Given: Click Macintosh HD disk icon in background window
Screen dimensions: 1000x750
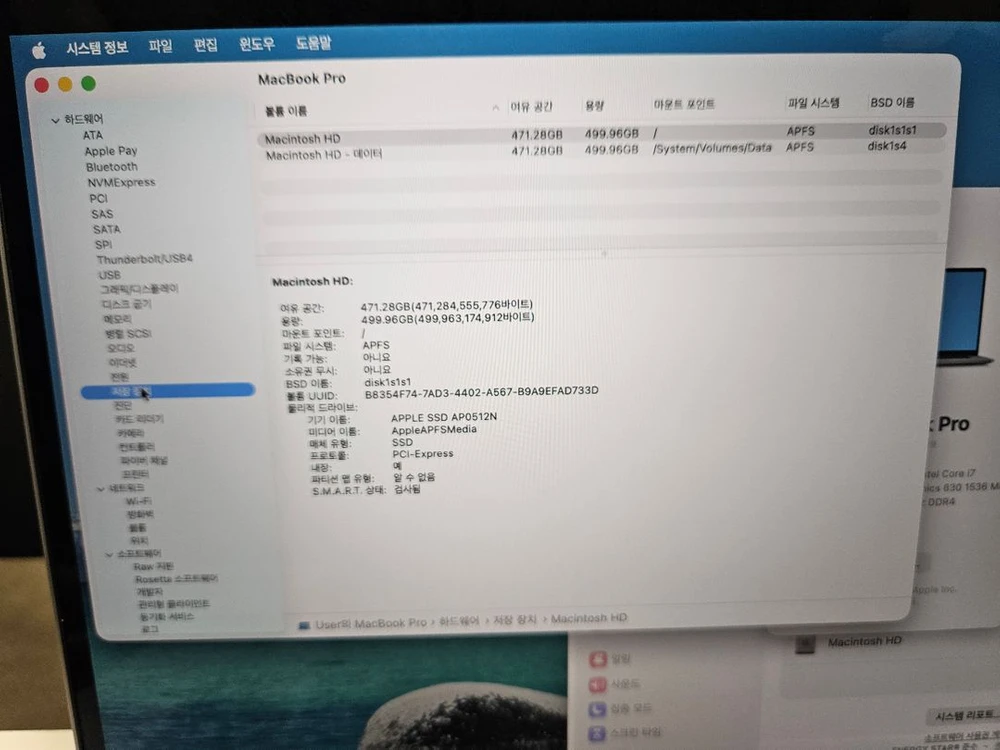Looking at the screenshot, I should 805,644.
